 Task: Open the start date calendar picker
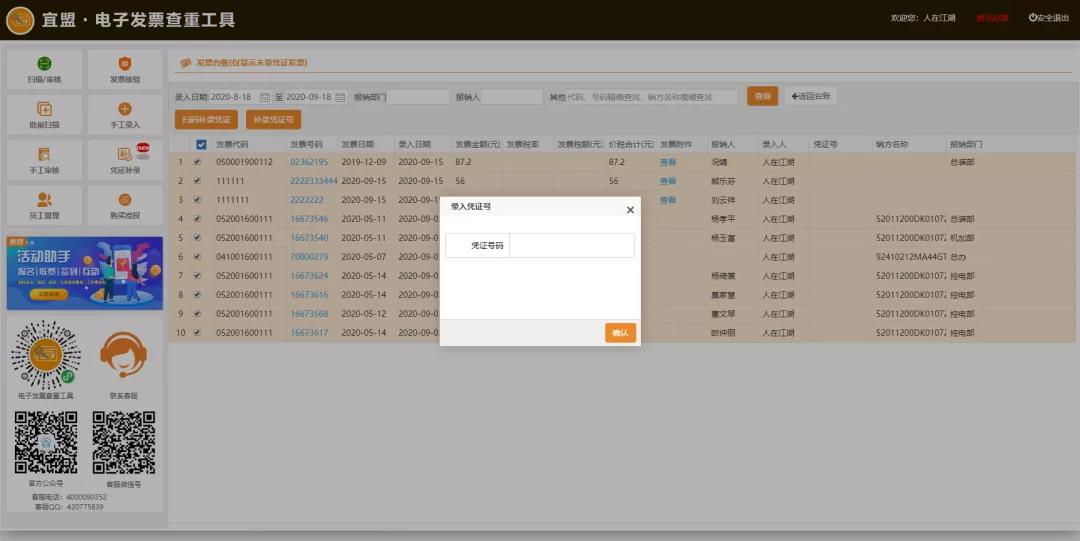pos(265,97)
